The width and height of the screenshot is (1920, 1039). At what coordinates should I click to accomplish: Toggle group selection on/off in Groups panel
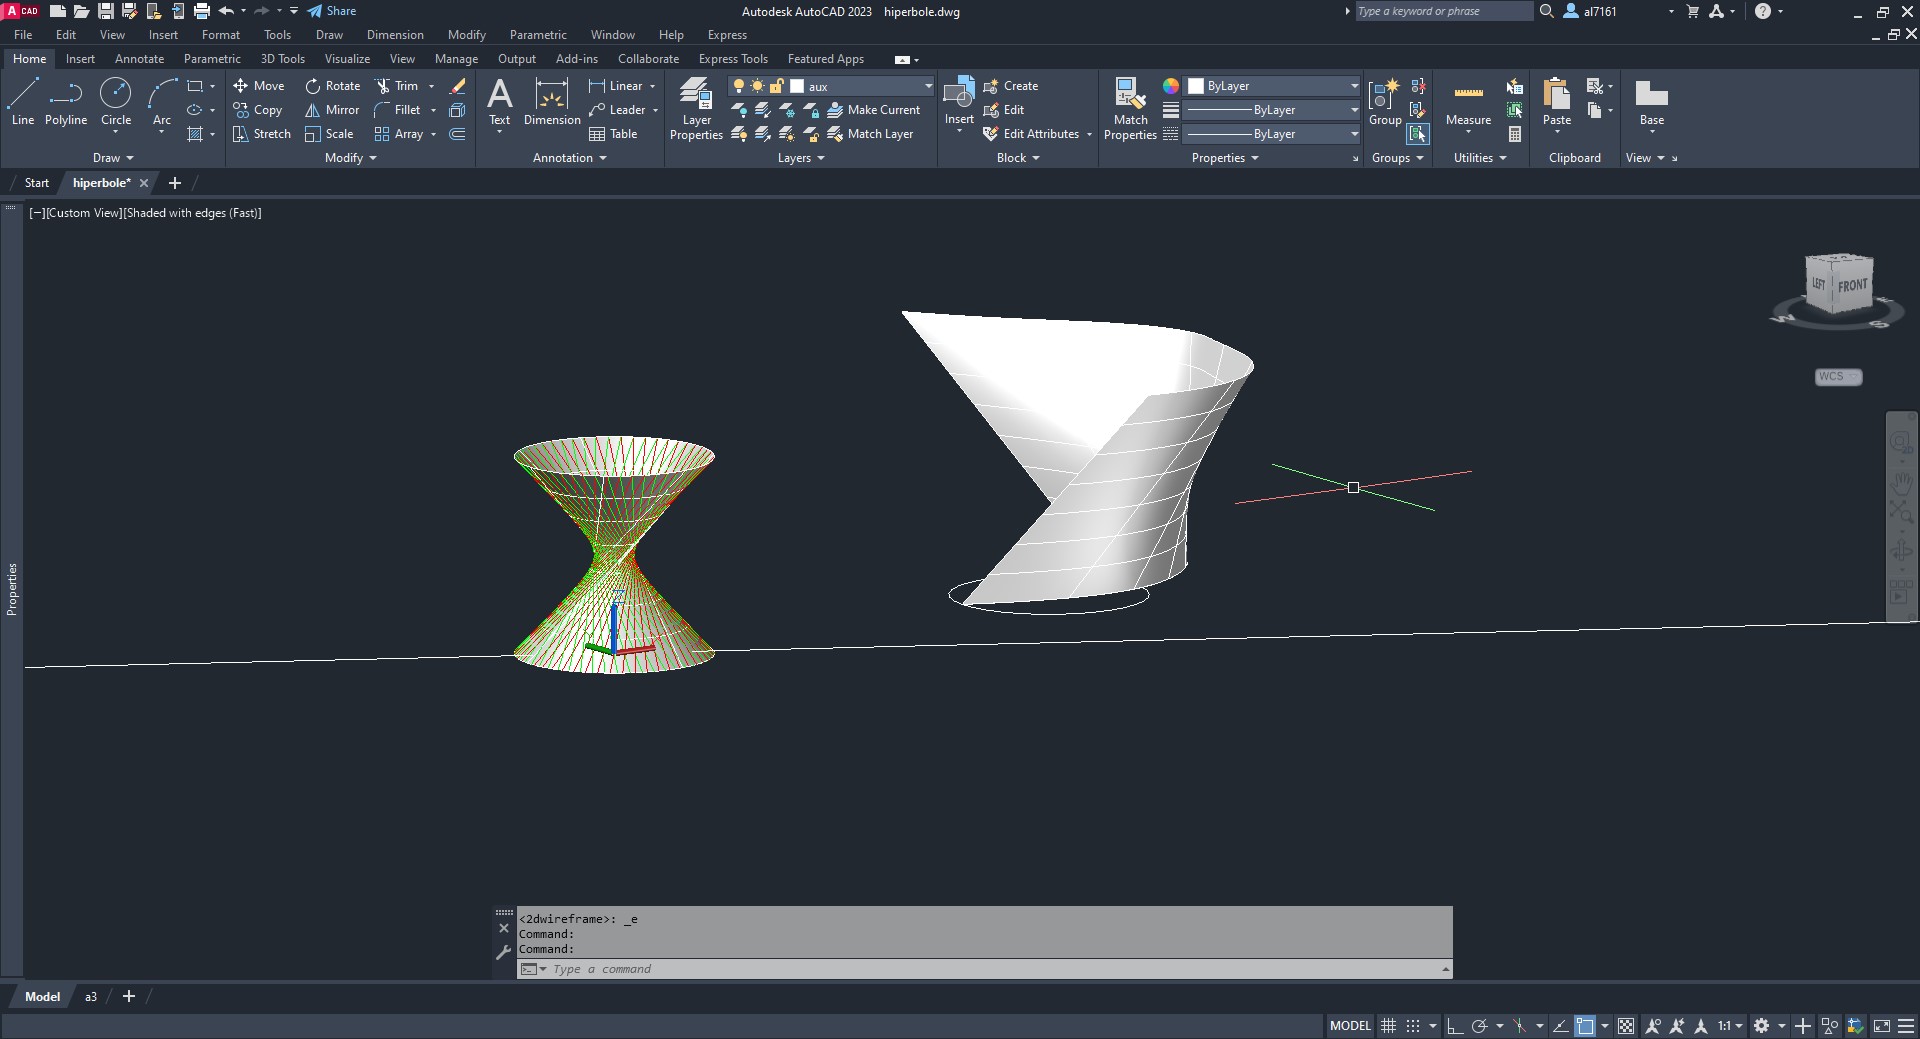coord(1417,134)
